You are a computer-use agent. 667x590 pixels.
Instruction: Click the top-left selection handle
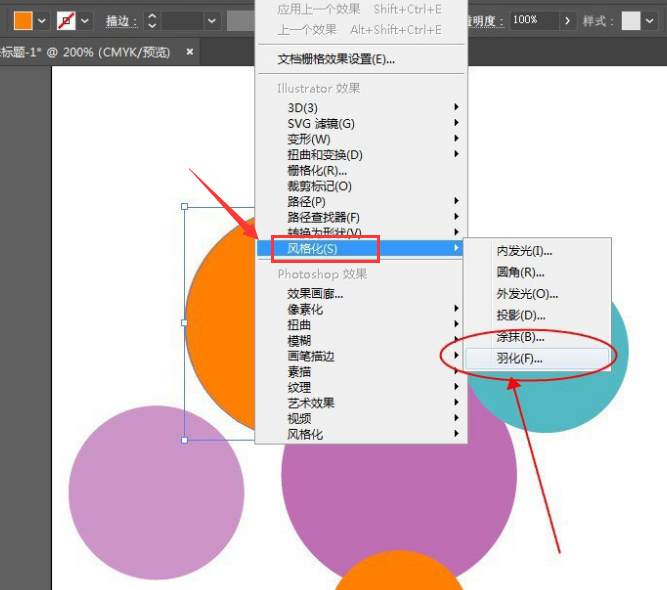click(x=185, y=207)
